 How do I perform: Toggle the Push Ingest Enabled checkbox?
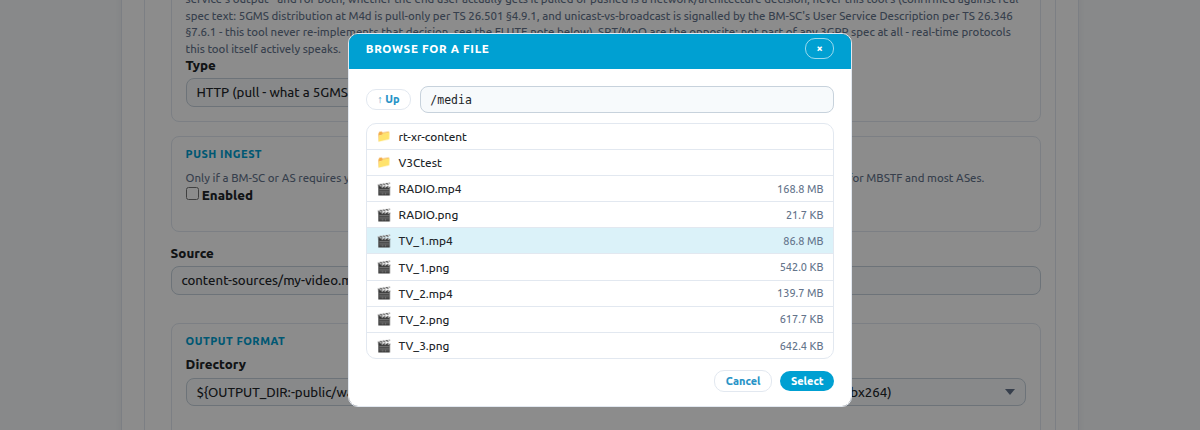(193, 195)
